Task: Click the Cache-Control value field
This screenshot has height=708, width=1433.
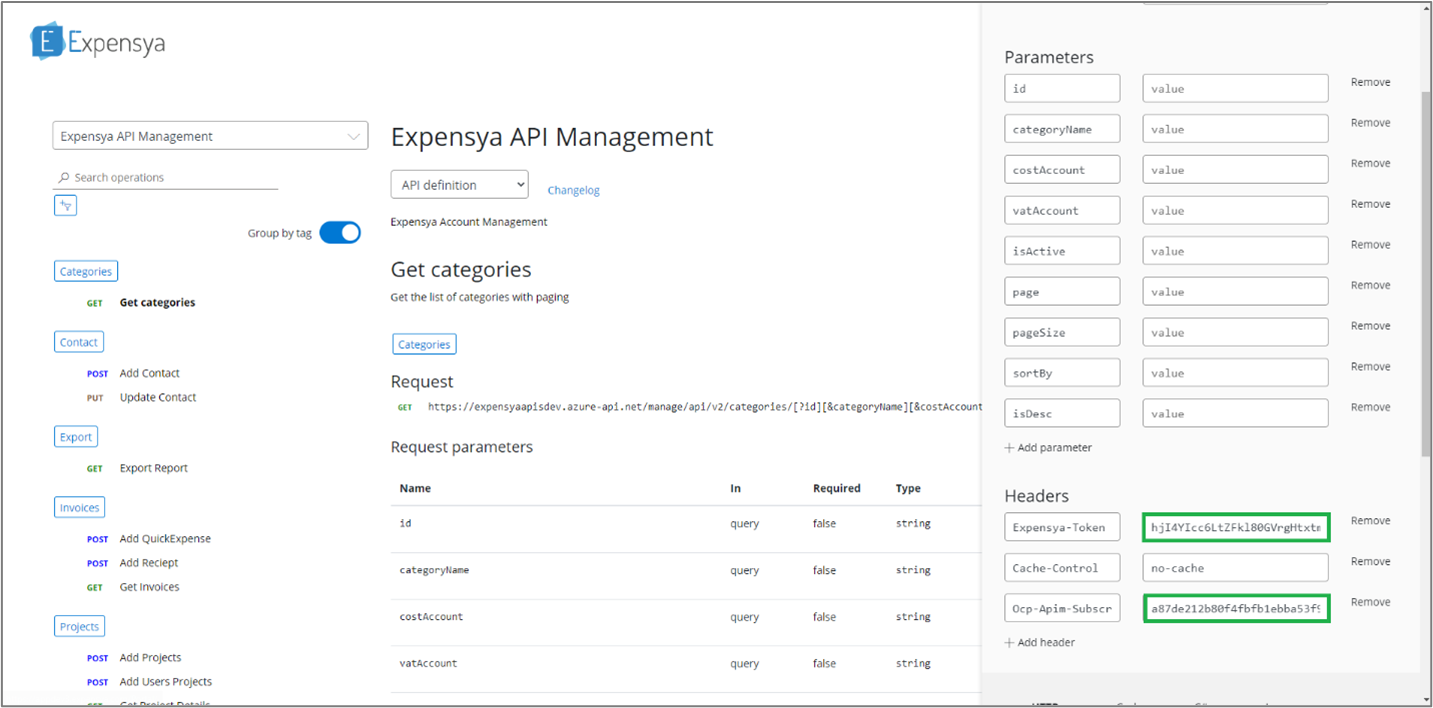Action: (1235, 568)
